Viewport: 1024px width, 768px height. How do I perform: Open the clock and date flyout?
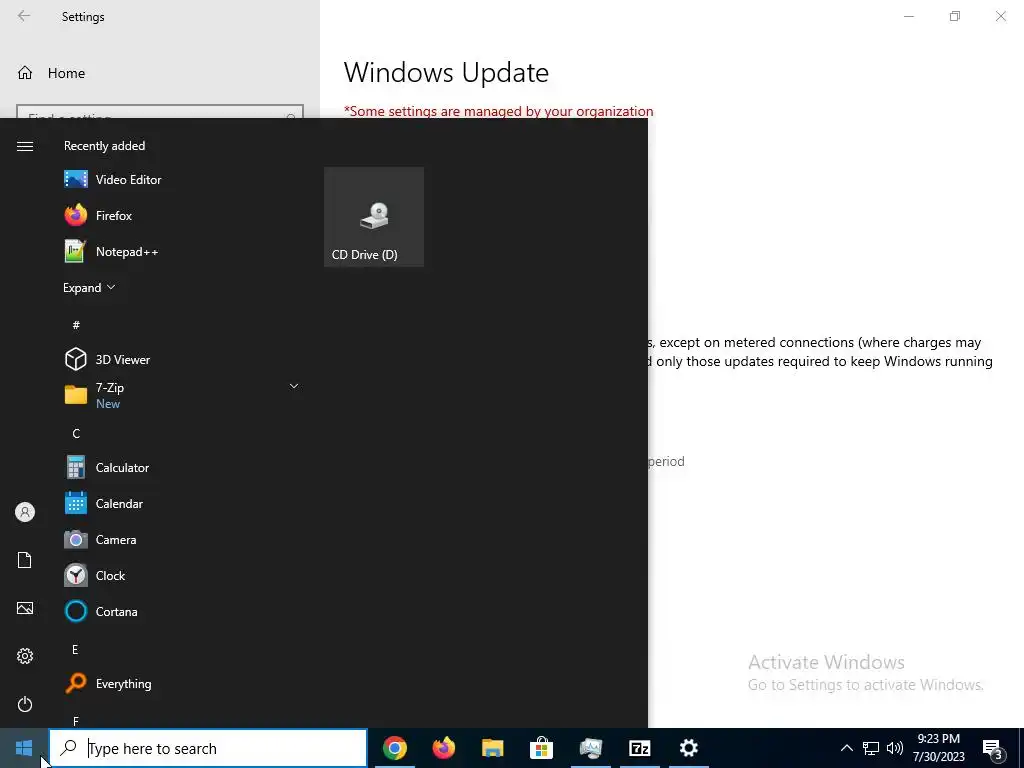(x=938, y=748)
